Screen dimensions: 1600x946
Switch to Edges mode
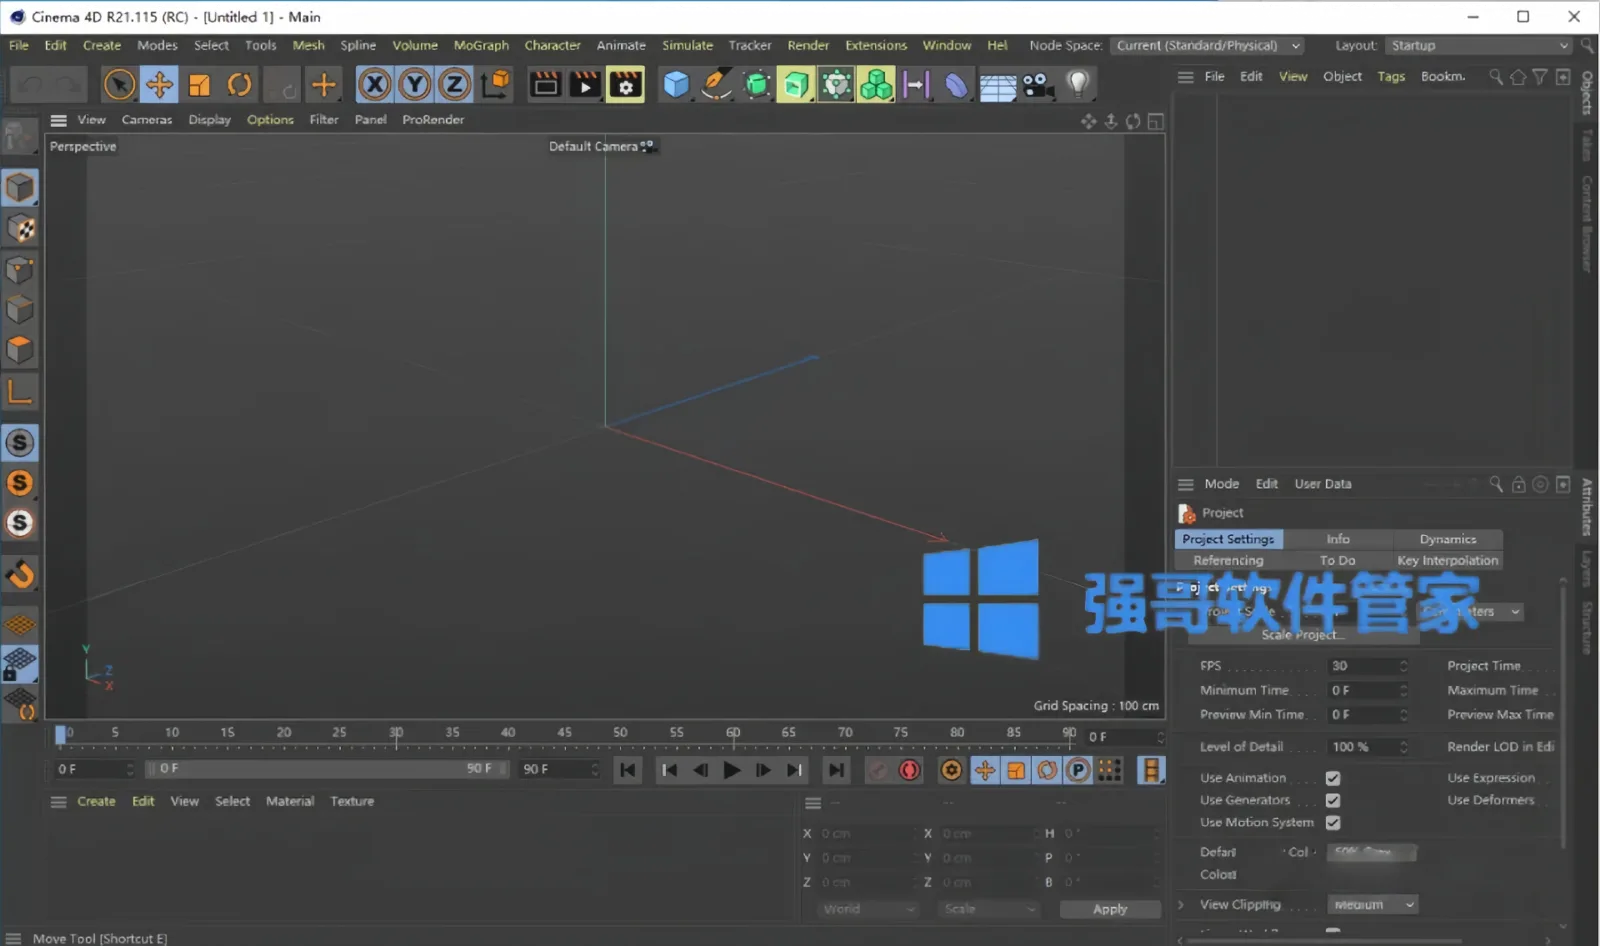coord(20,310)
